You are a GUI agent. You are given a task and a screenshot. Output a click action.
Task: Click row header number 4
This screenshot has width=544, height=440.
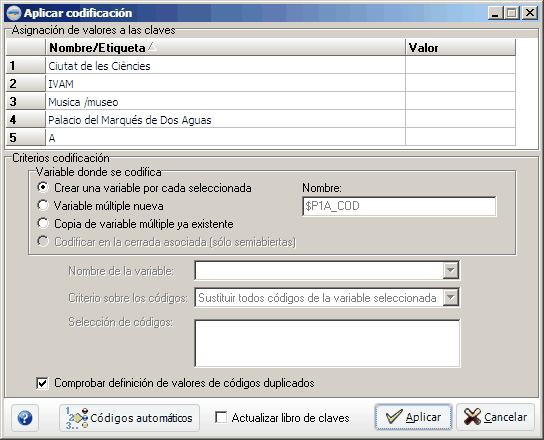pyautogui.click(x=26, y=120)
